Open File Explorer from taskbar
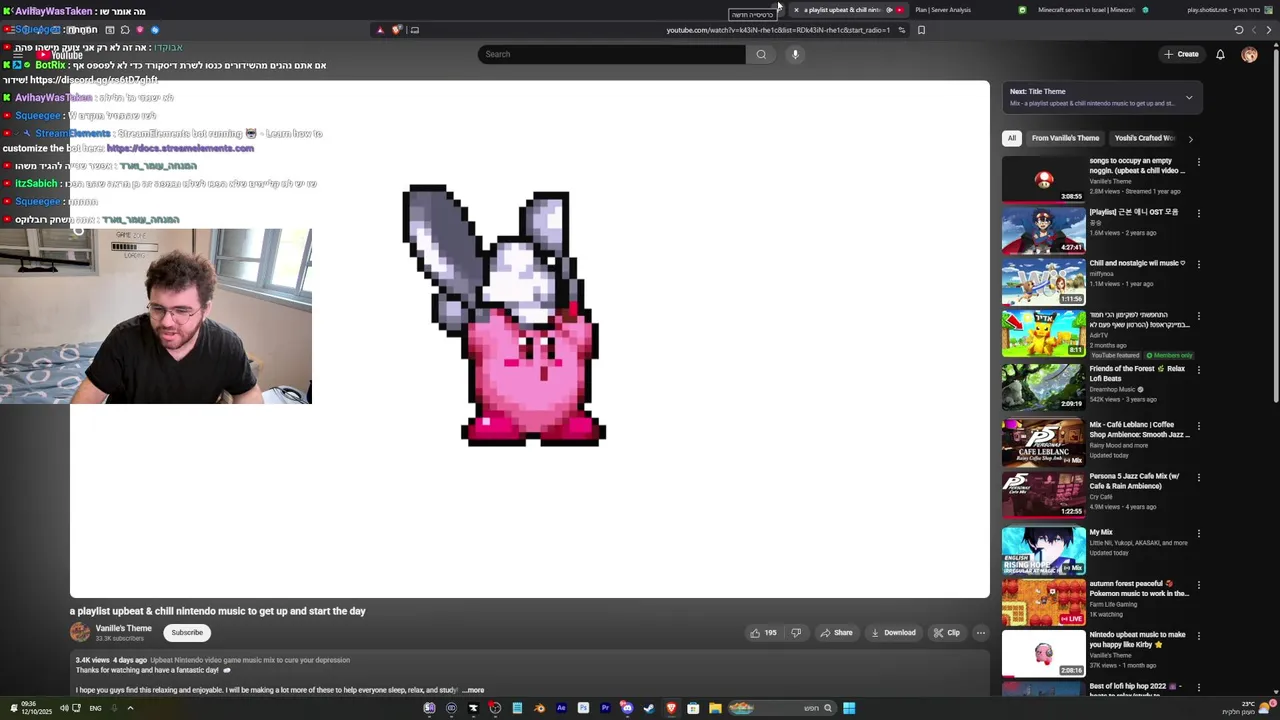The image size is (1280, 720). (715, 708)
